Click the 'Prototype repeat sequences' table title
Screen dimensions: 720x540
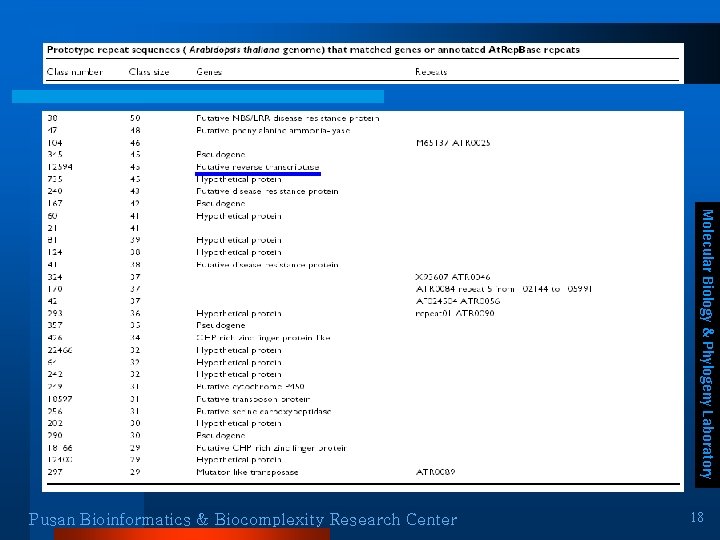tap(313, 50)
